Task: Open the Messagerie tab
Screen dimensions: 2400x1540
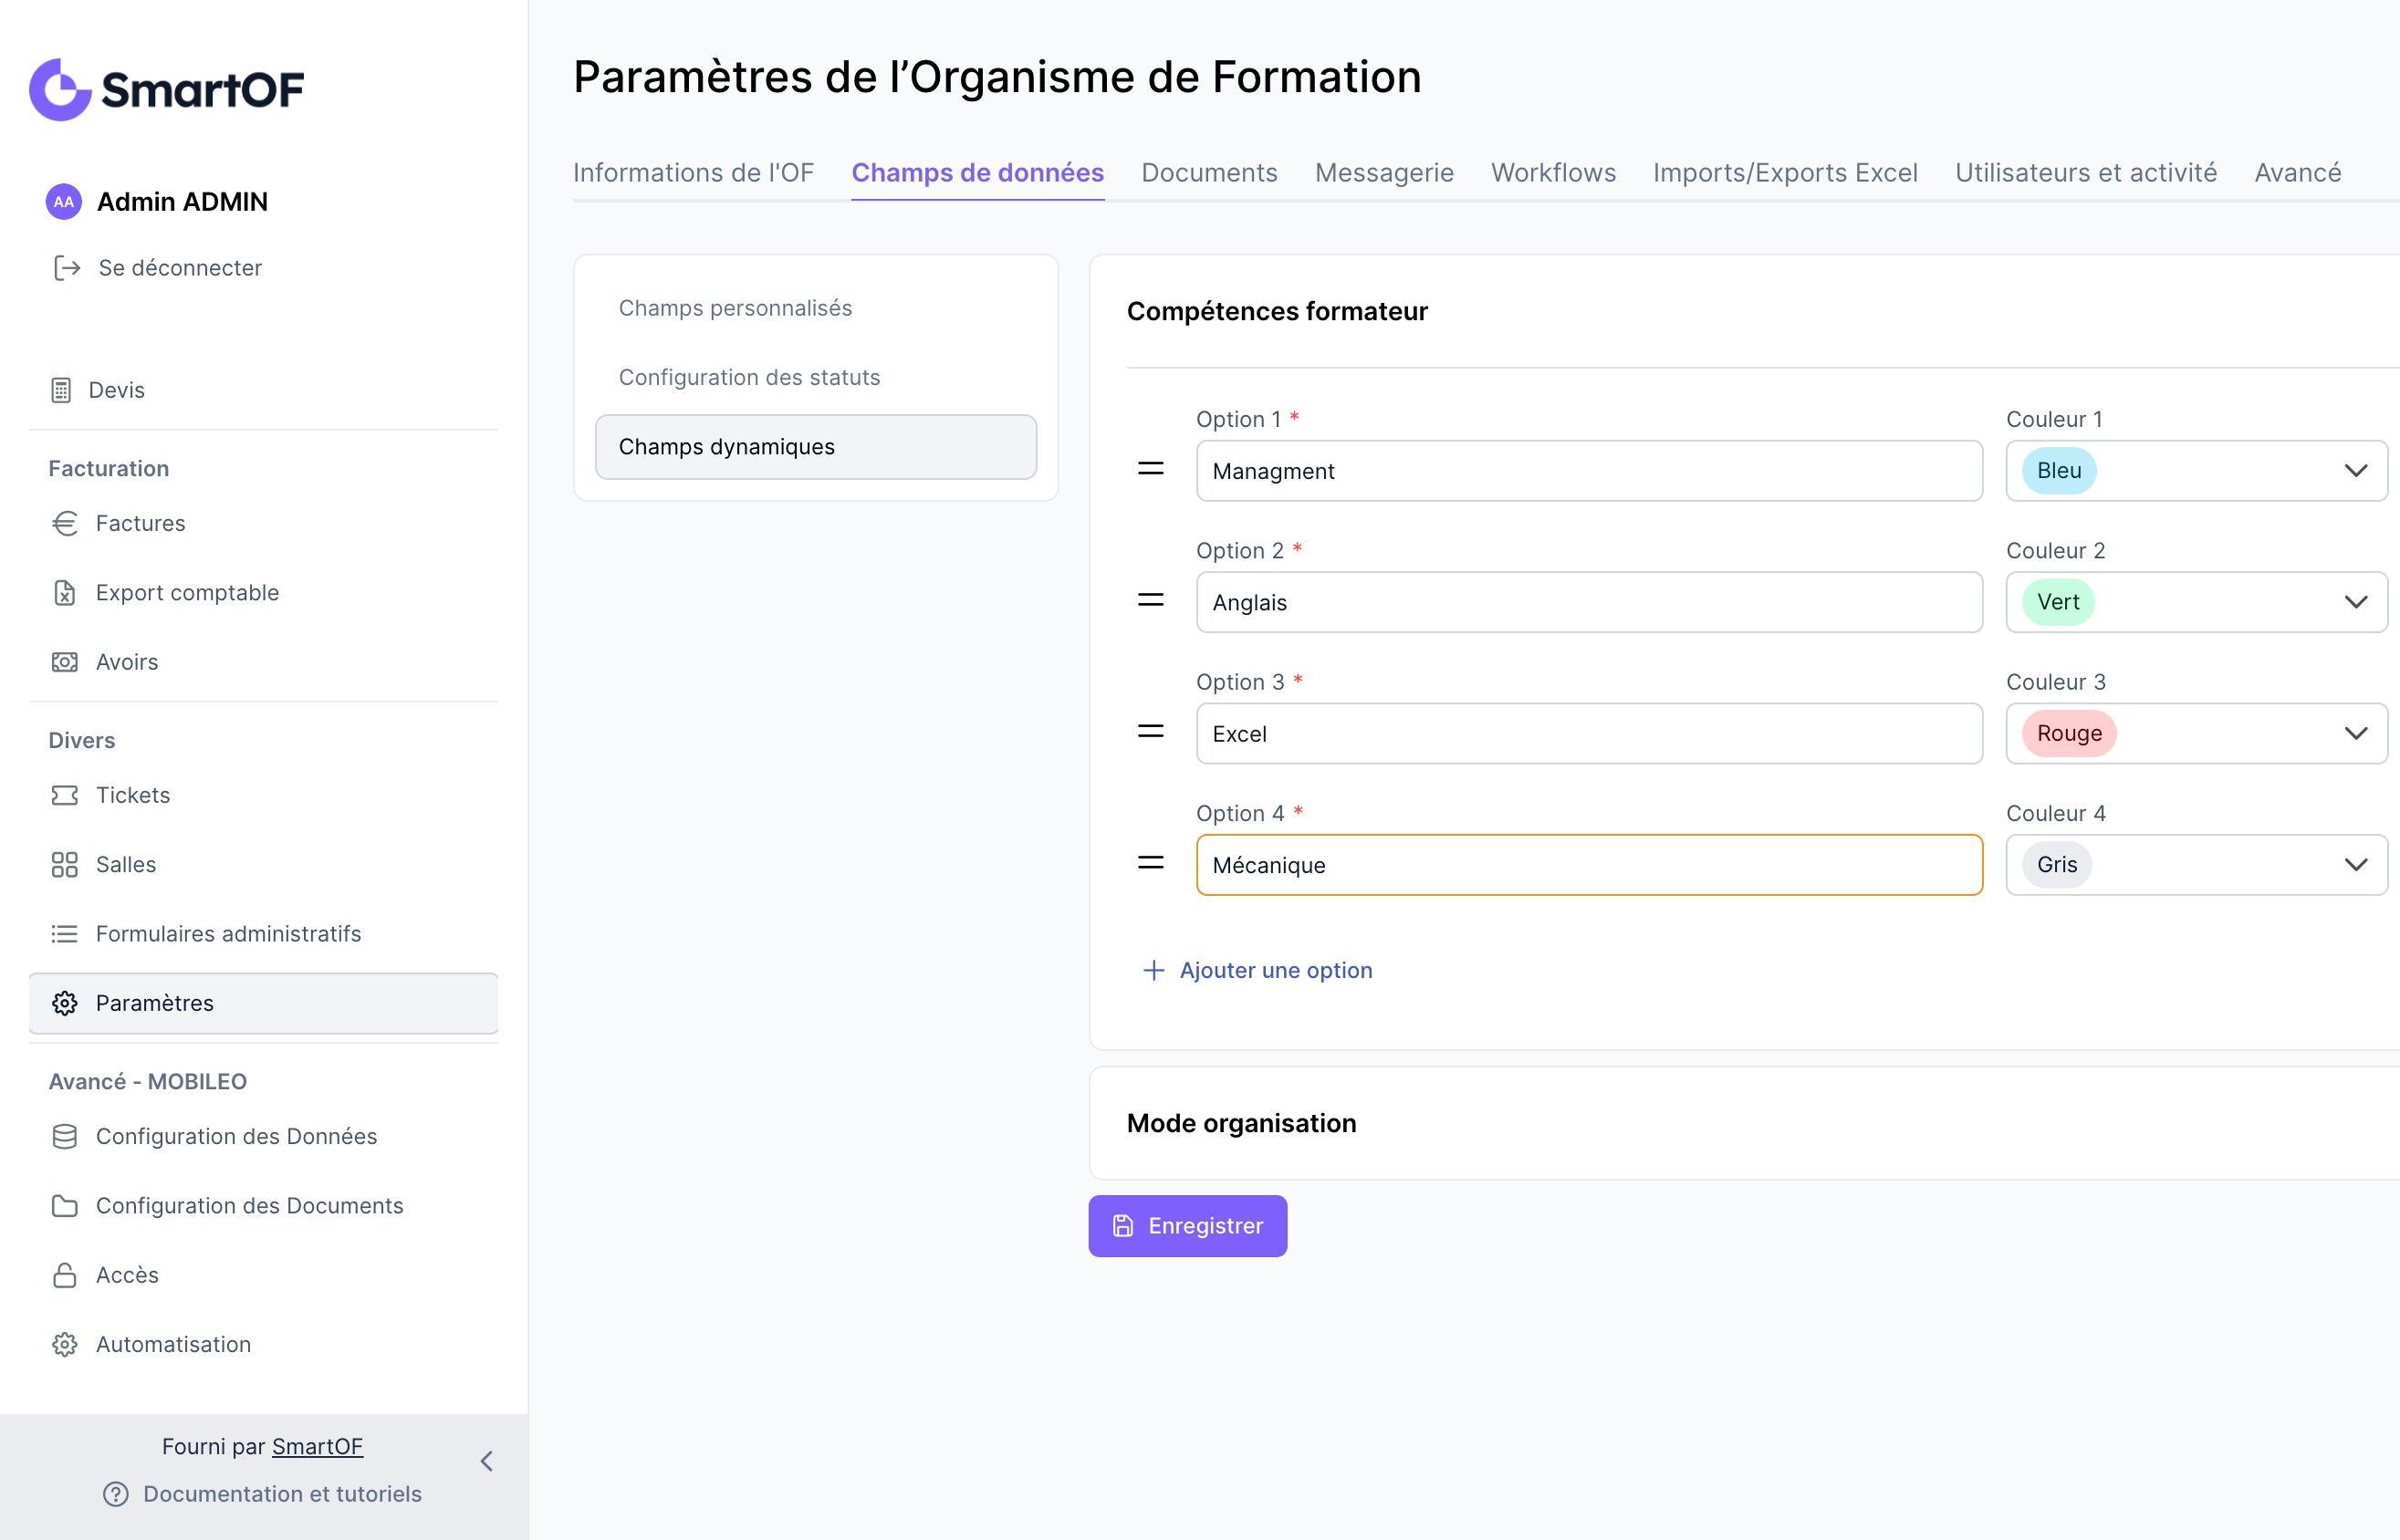Action: (1384, 173)
